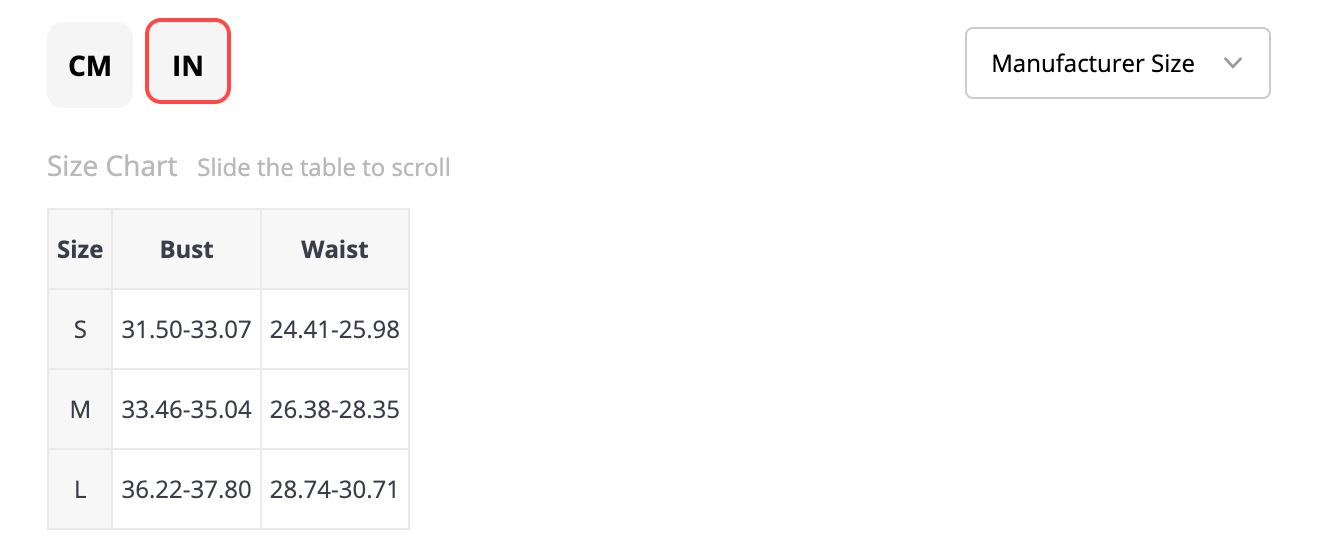1328x556 pixels.
Task: Click bust value 31.50-33.07
Action: [187, 329]
